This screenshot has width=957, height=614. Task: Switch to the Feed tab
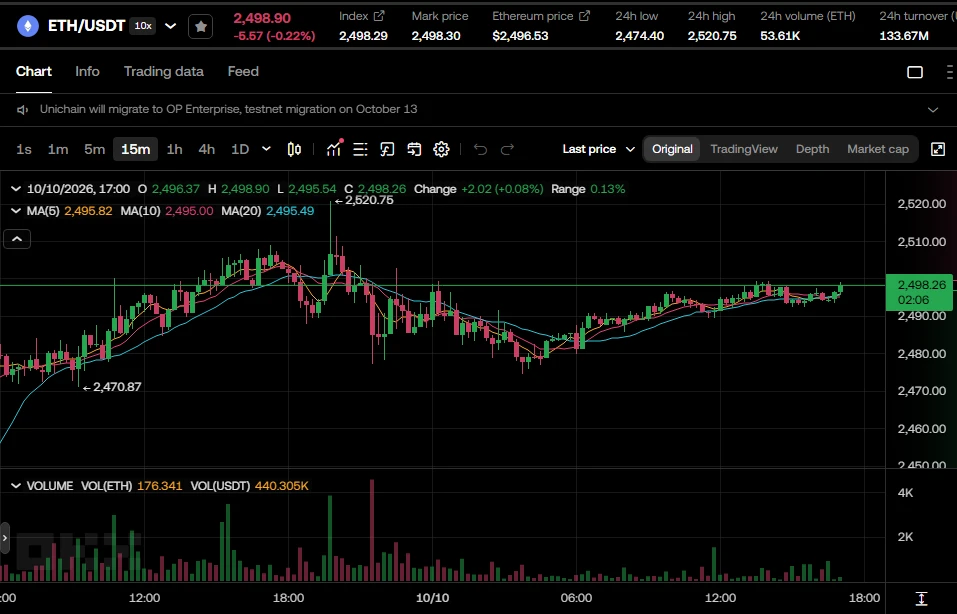[x=243, y=71]
